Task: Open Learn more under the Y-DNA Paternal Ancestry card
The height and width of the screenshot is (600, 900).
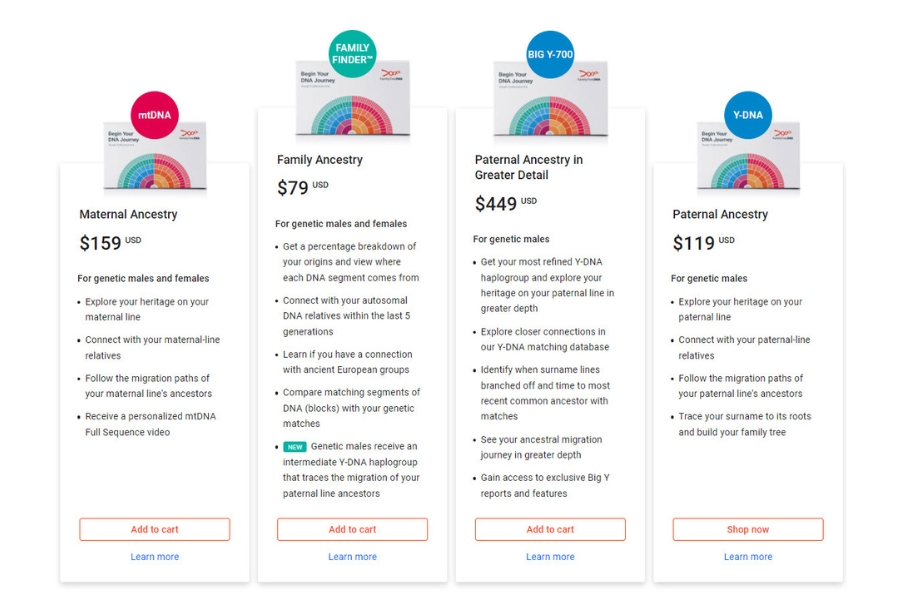Action: [x=748, y=557]
